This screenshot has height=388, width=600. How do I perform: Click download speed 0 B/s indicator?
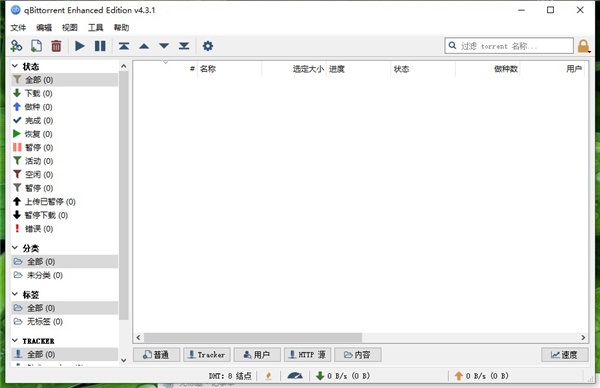click(343, 376)
